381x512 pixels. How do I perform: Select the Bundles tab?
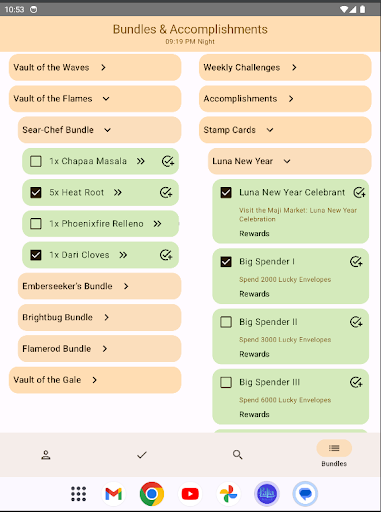334,453
